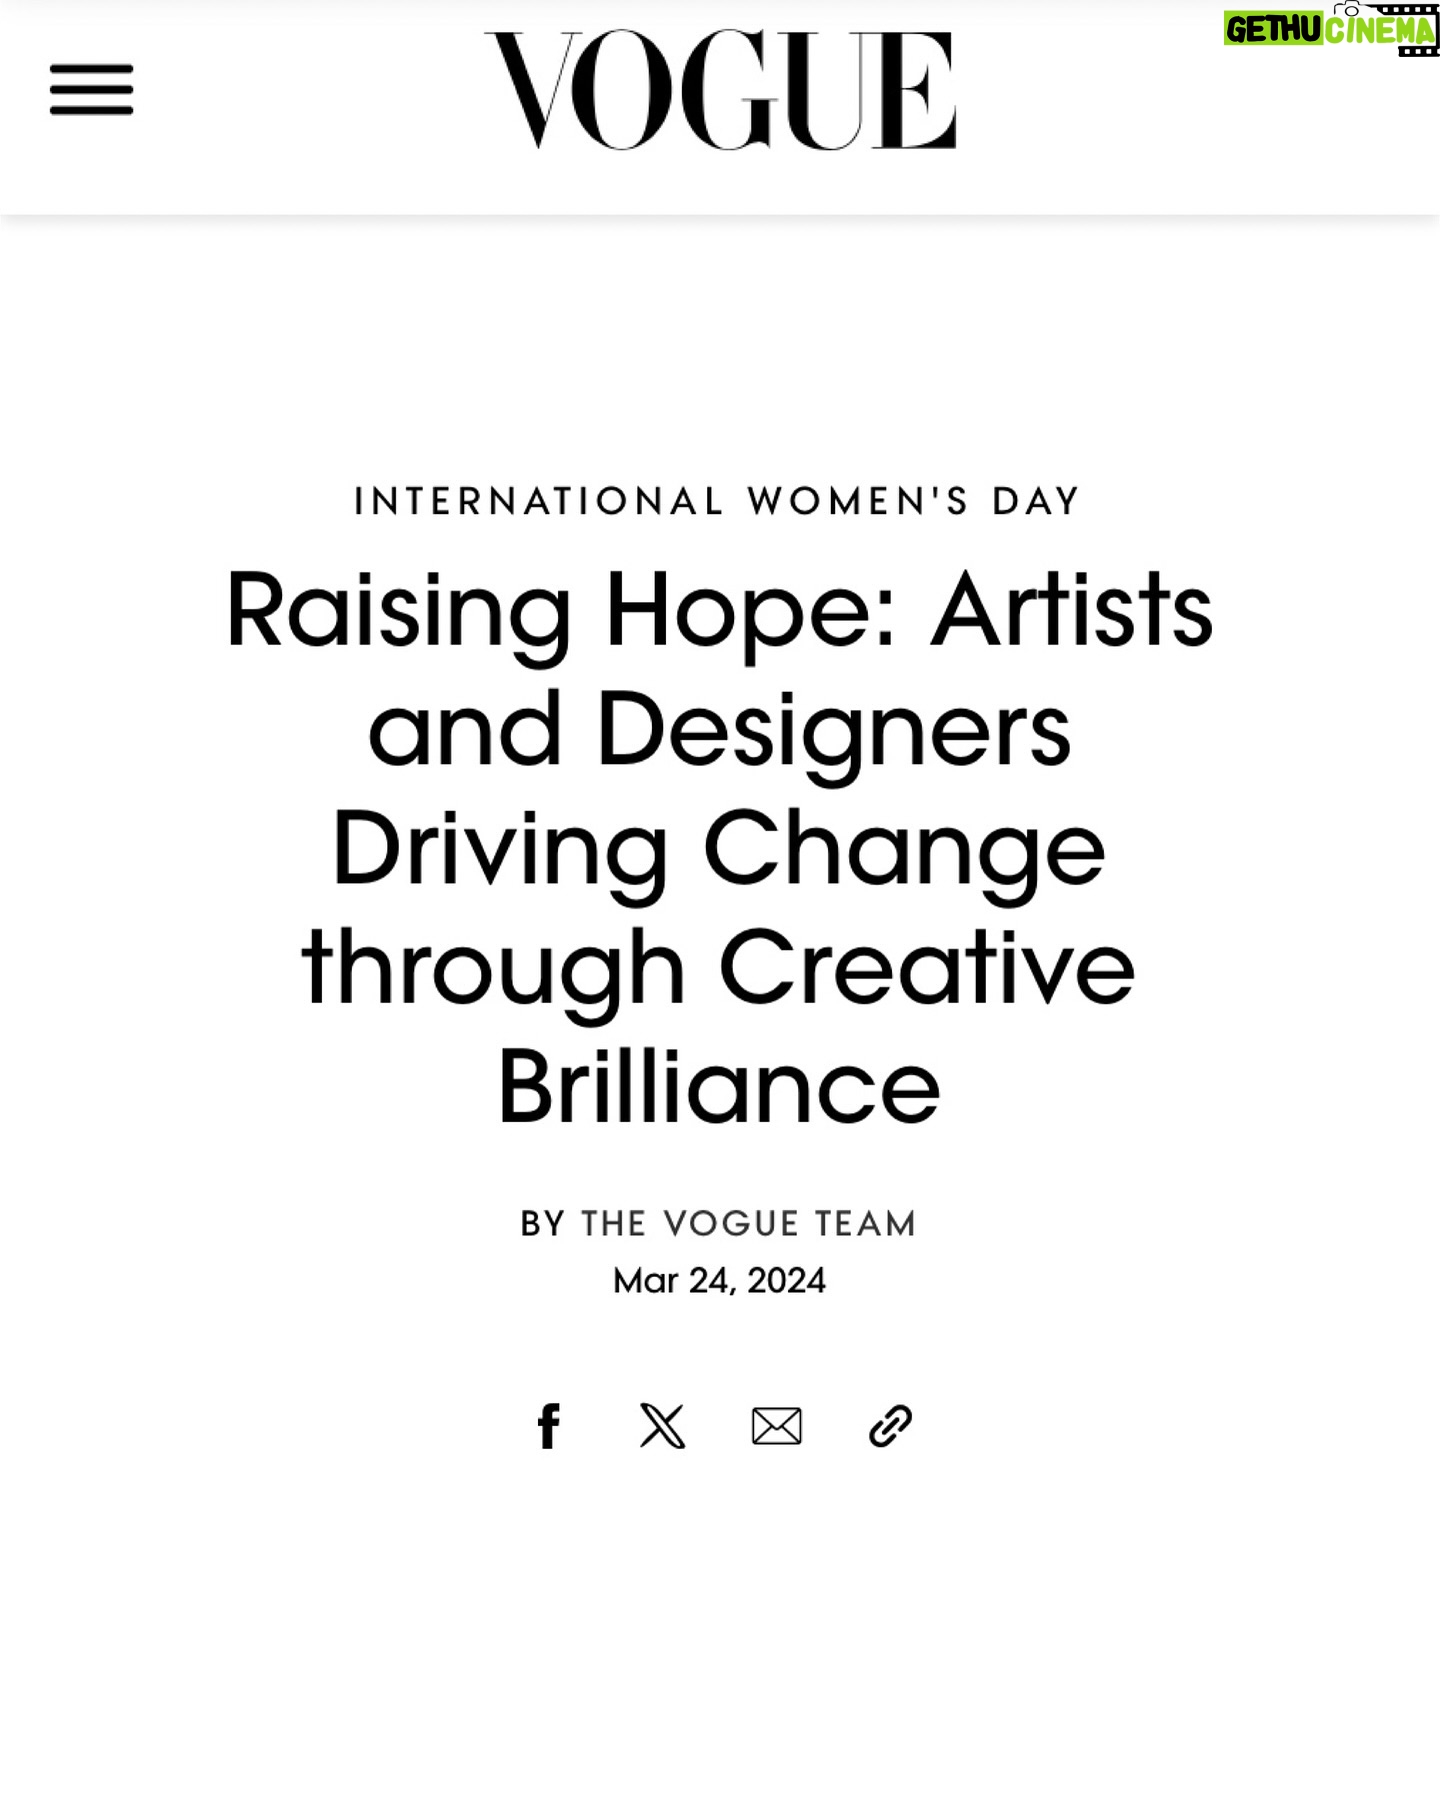Click the word Brilliance in the headline
The height and width of the screenshot is (1795, 1440).
pos(719,1087)
